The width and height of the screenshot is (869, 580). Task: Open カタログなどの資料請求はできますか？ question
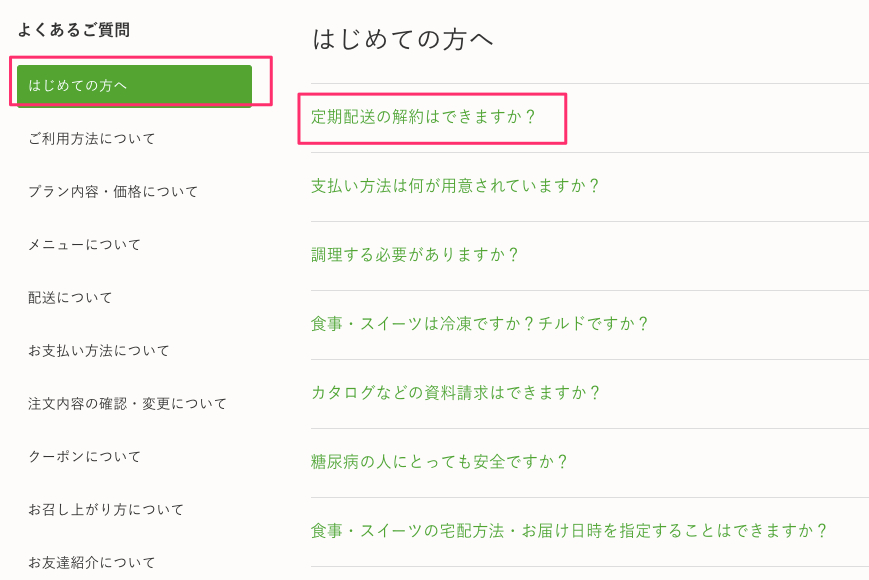(x=455, y=393)
